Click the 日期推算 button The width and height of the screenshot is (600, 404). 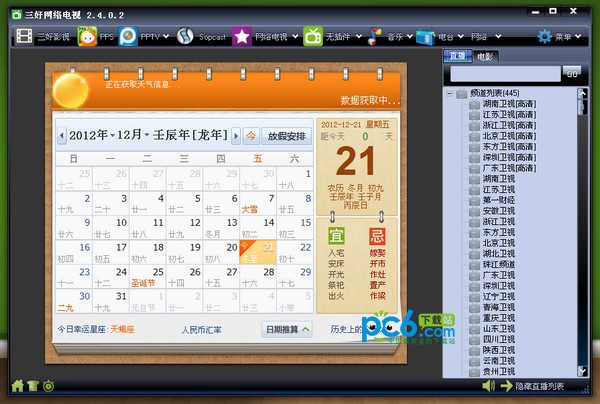point(287,329)
